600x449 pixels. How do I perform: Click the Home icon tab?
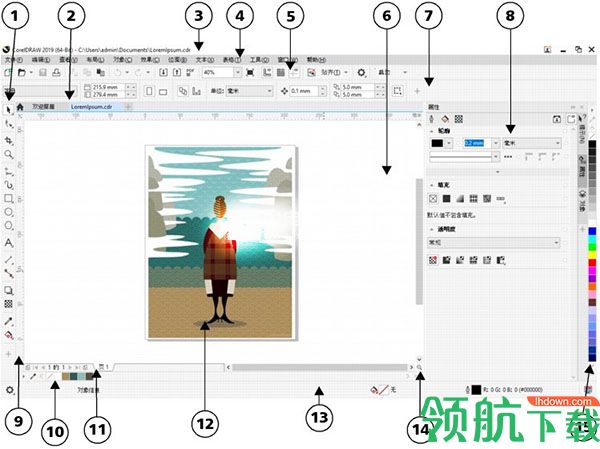coord(20,107)
